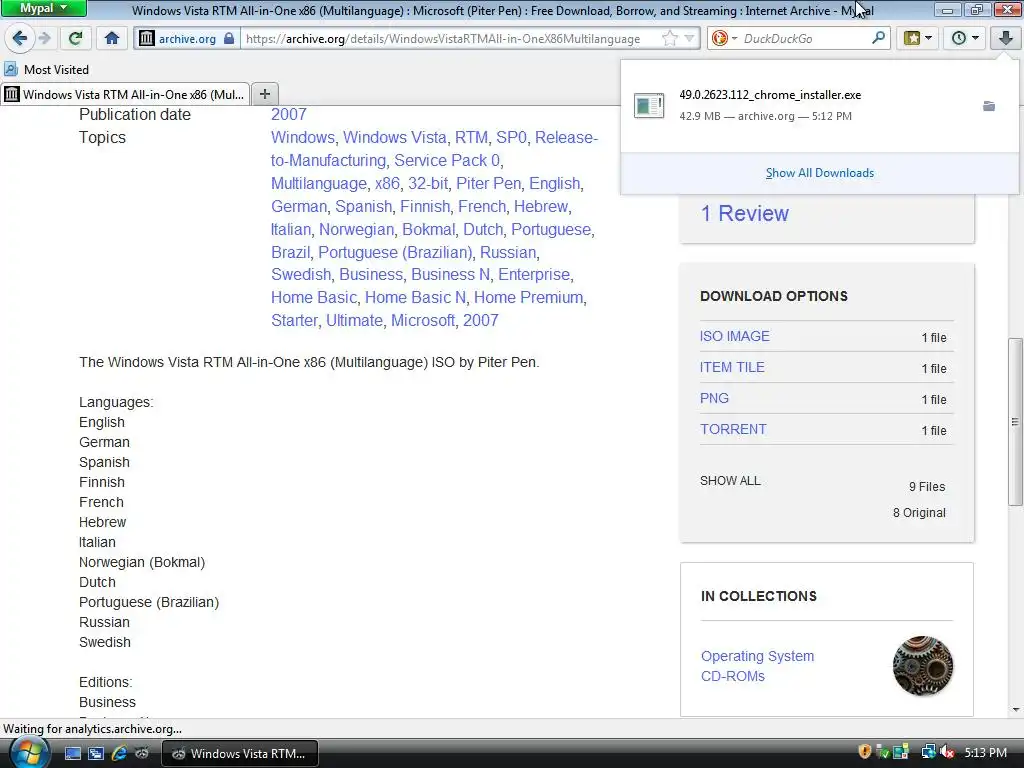Open the URL history dropdown arrow
The width and height of the screenshot is (1024, 768).
tap(689, 39)
